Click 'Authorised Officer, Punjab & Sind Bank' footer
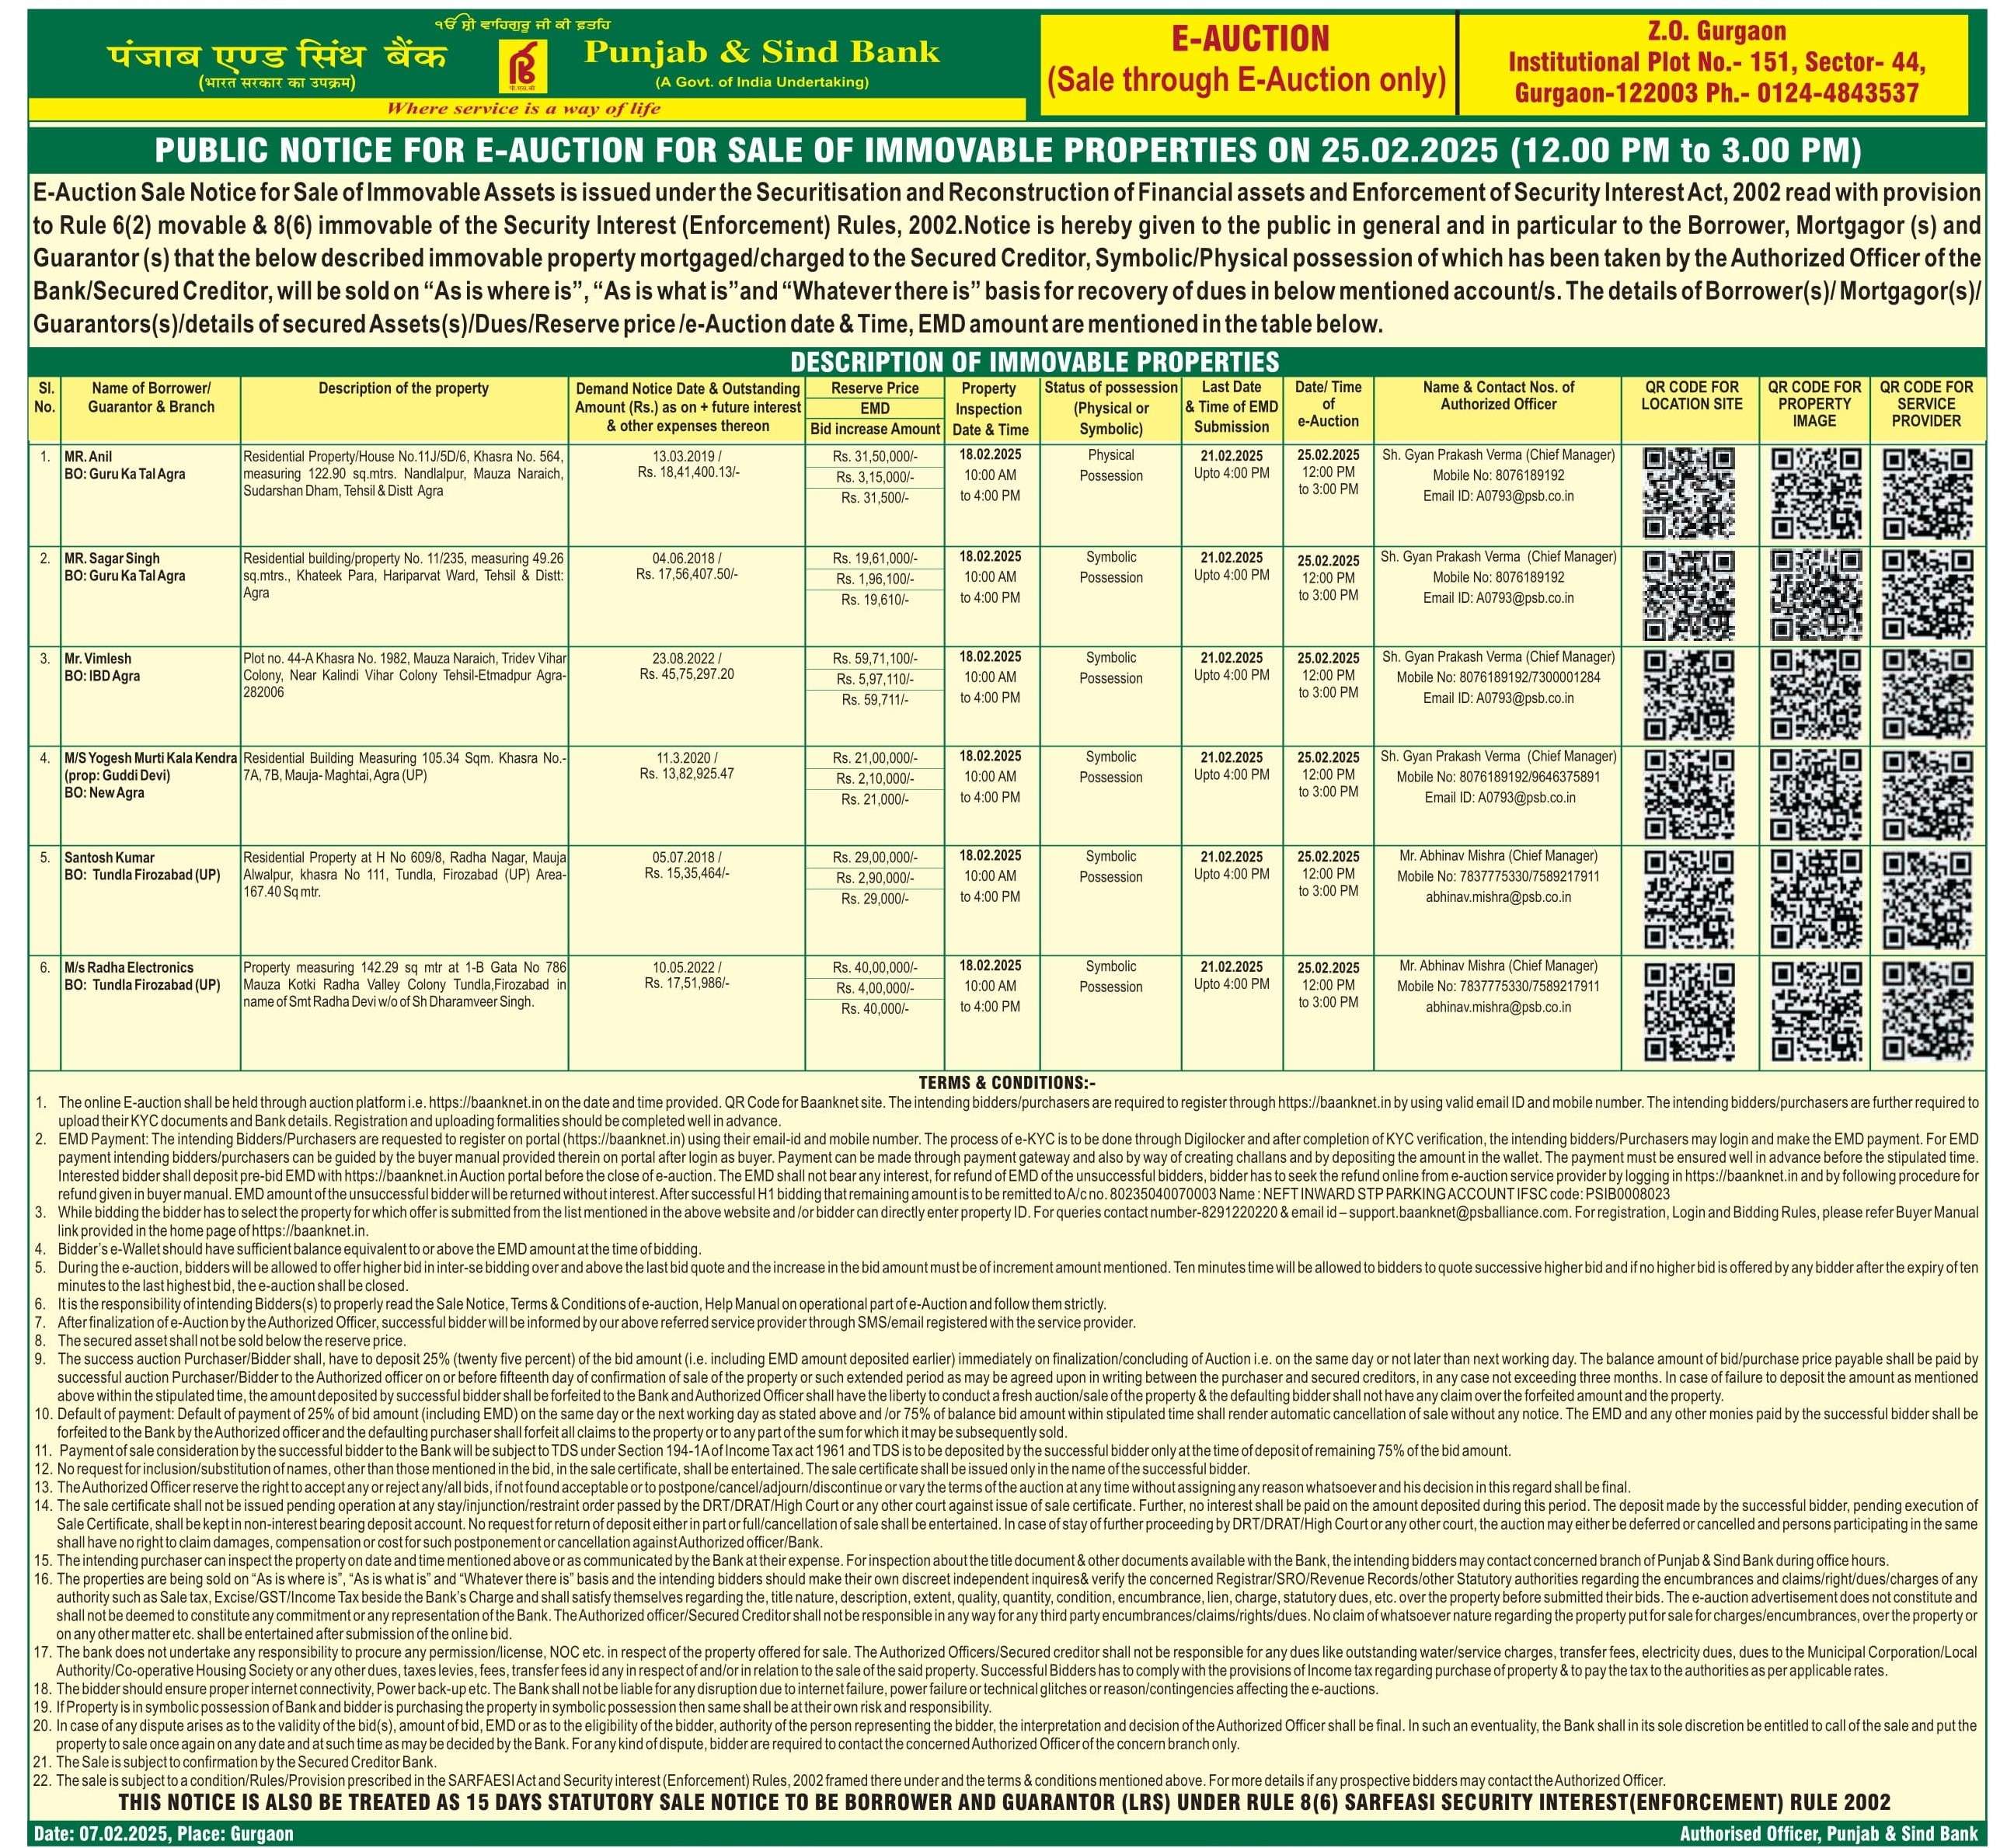Viewport: 2007px width, 1848px height. pos(1829,1834)
